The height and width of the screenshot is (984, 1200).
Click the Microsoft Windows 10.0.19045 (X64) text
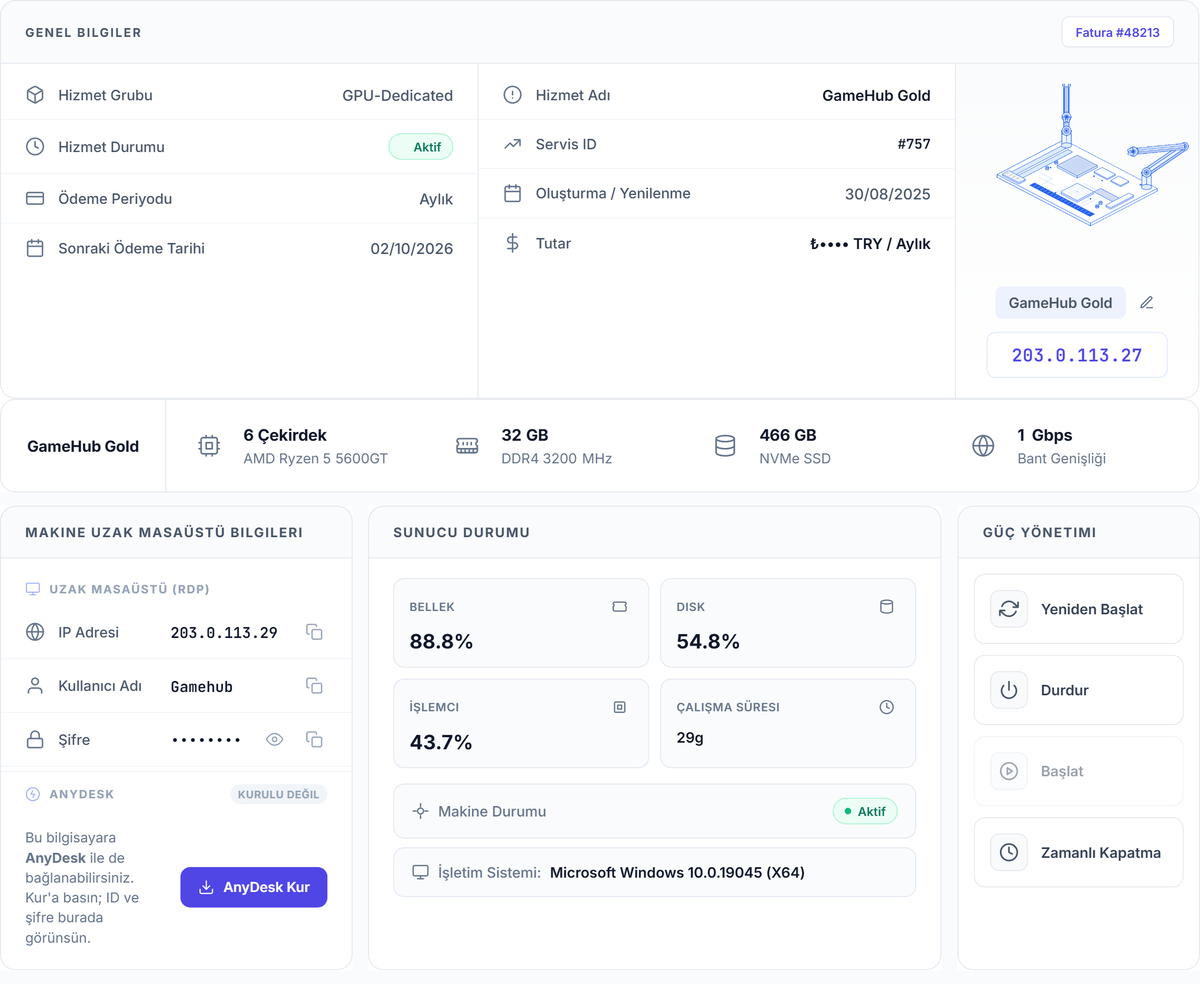[677, 873]
